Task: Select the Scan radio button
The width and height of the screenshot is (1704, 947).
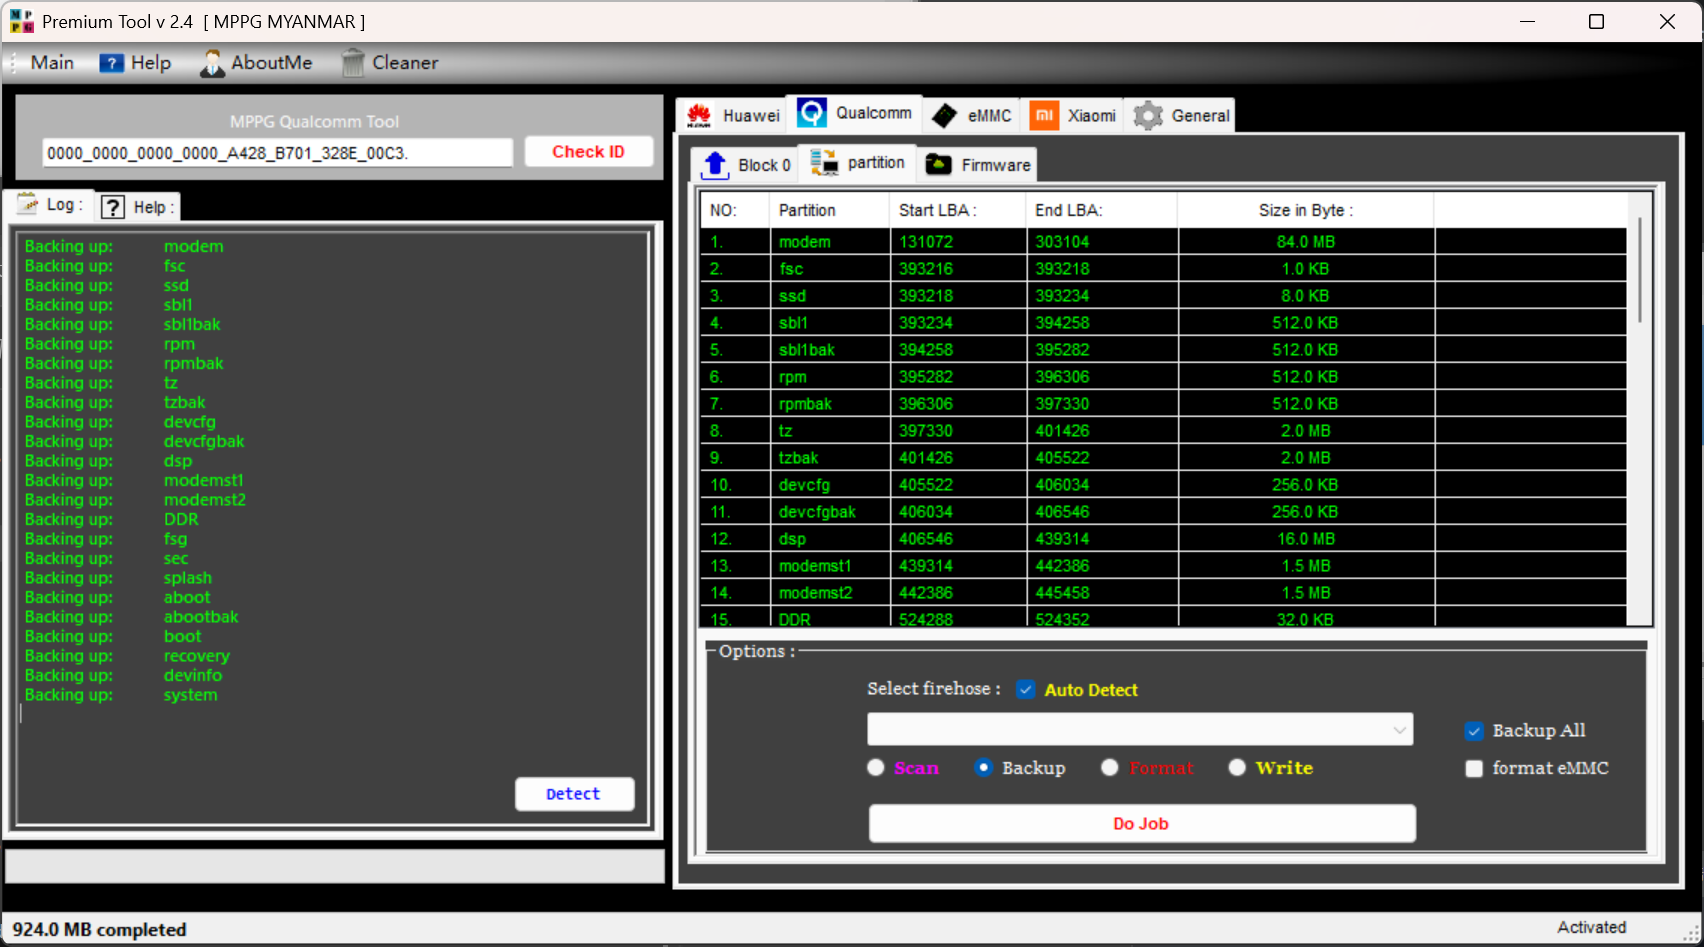Action: 876,768
